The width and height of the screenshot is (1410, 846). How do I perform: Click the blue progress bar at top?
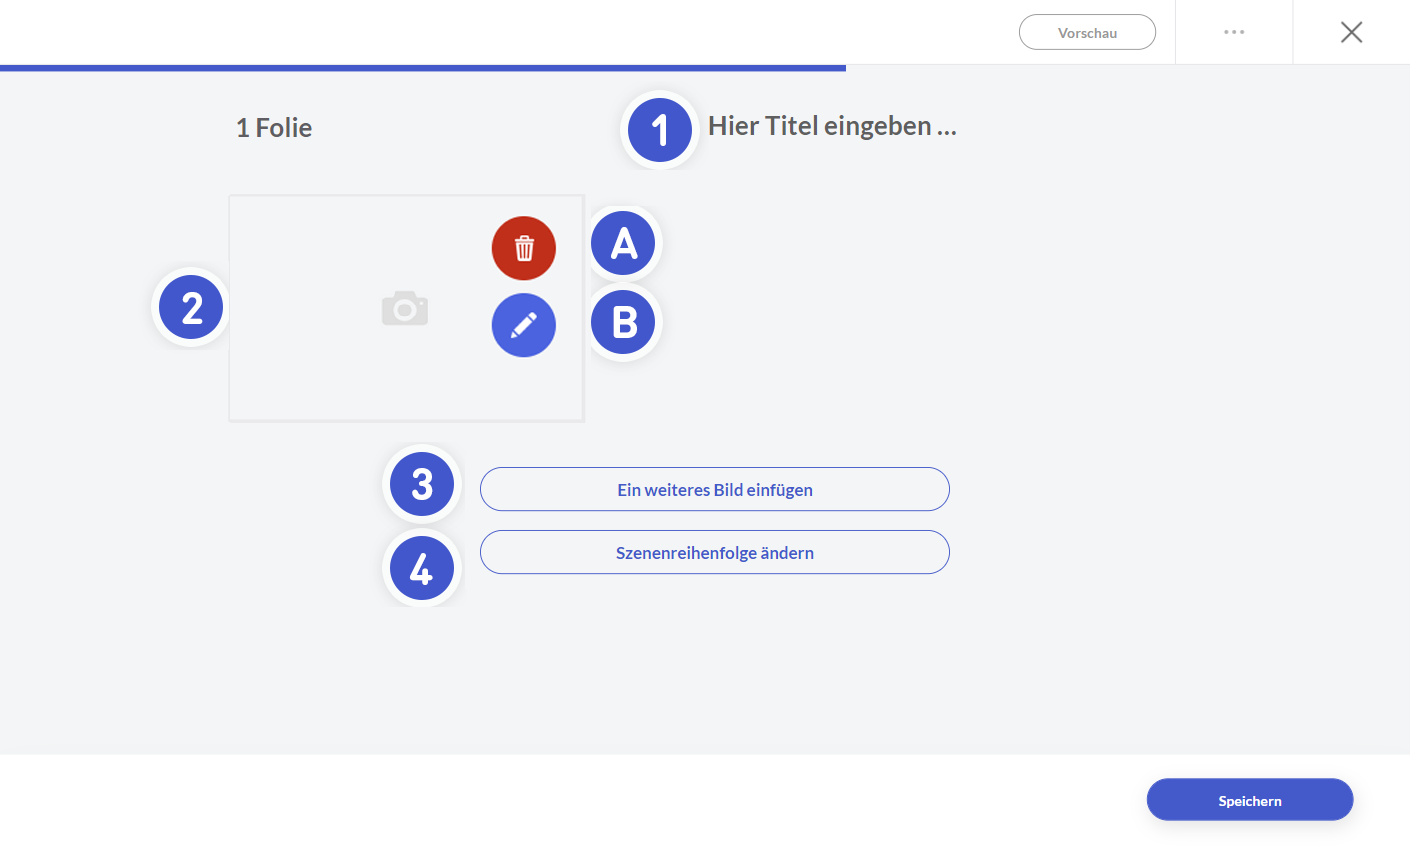click(x=422, y=68)
